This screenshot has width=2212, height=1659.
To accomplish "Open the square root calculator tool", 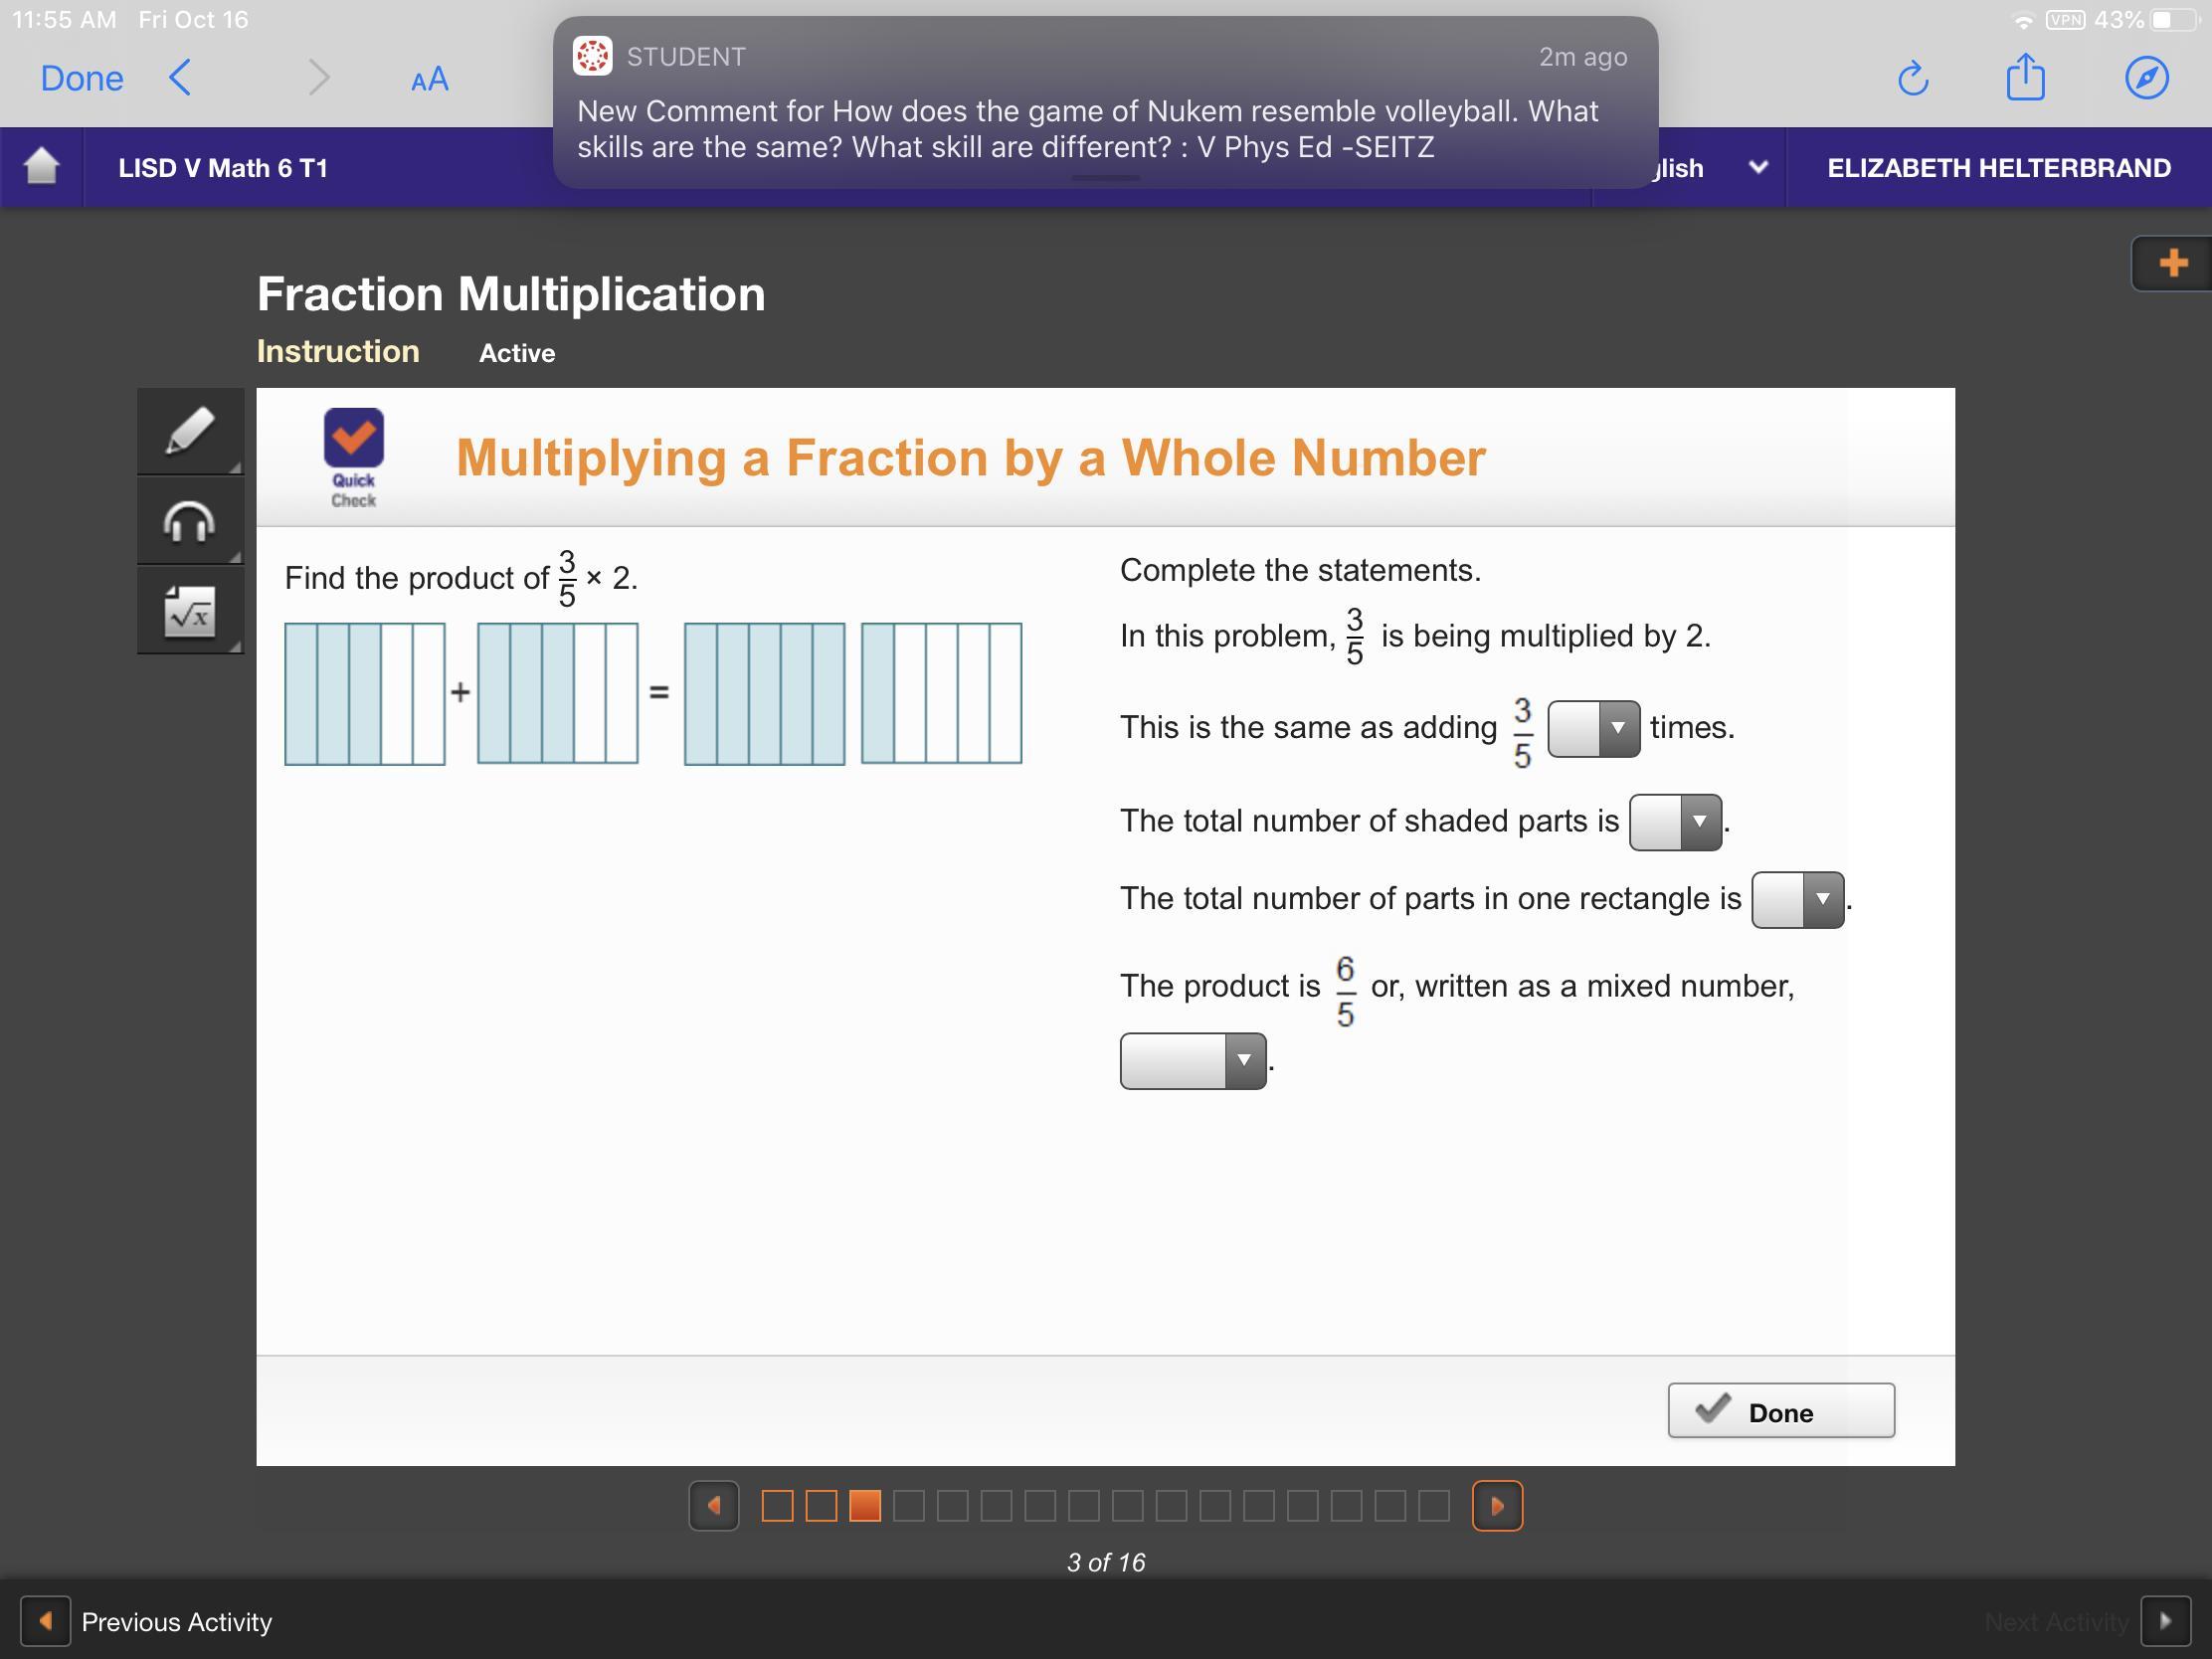I will coord(189,610).
